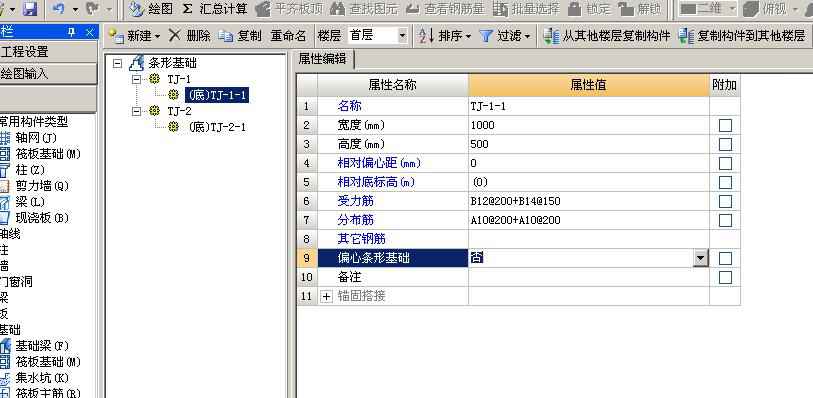Expand the 锚固搭接 property group
Screen dimensions: 813x398
point(326,296)
